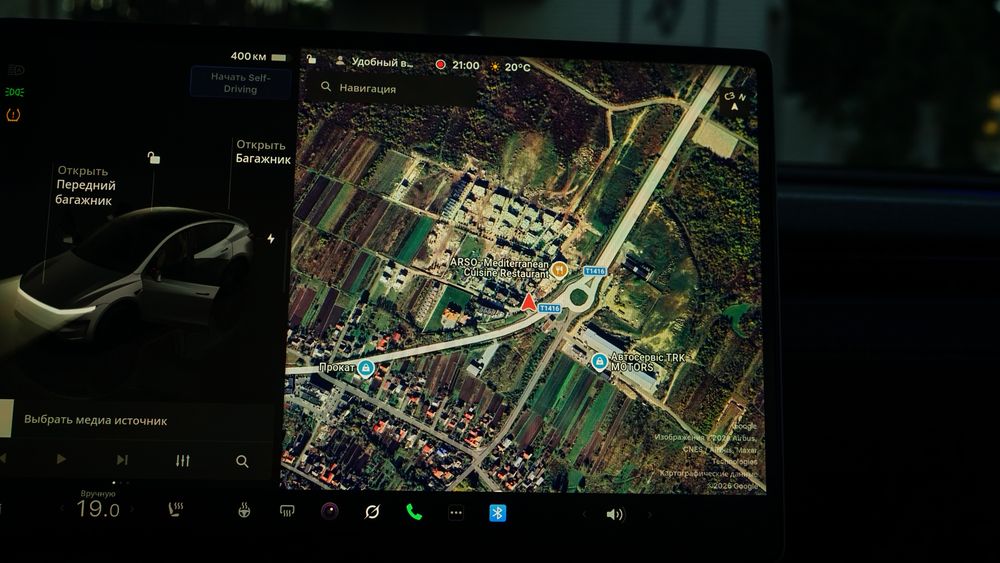1000x563 pixels.
Task: Tap the navigation search magnifier icon
Action: tap(326, 86)
